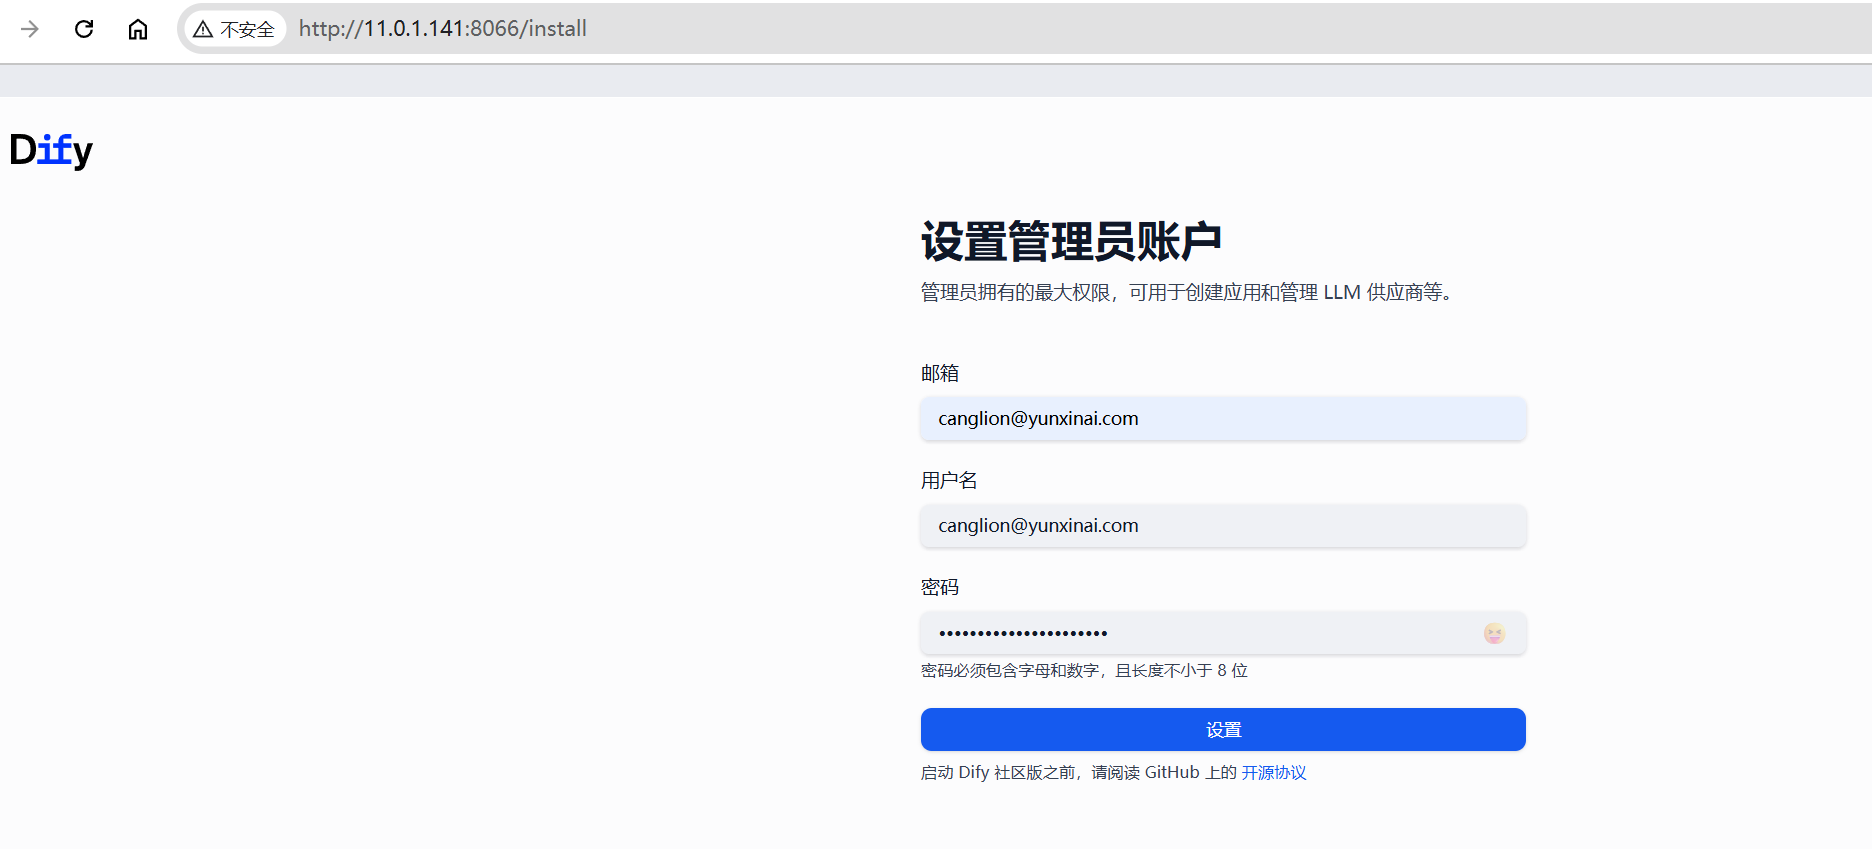Click the blue 设置 submit button
This screenshot has height=849, width=1872.
(1223, 730)
